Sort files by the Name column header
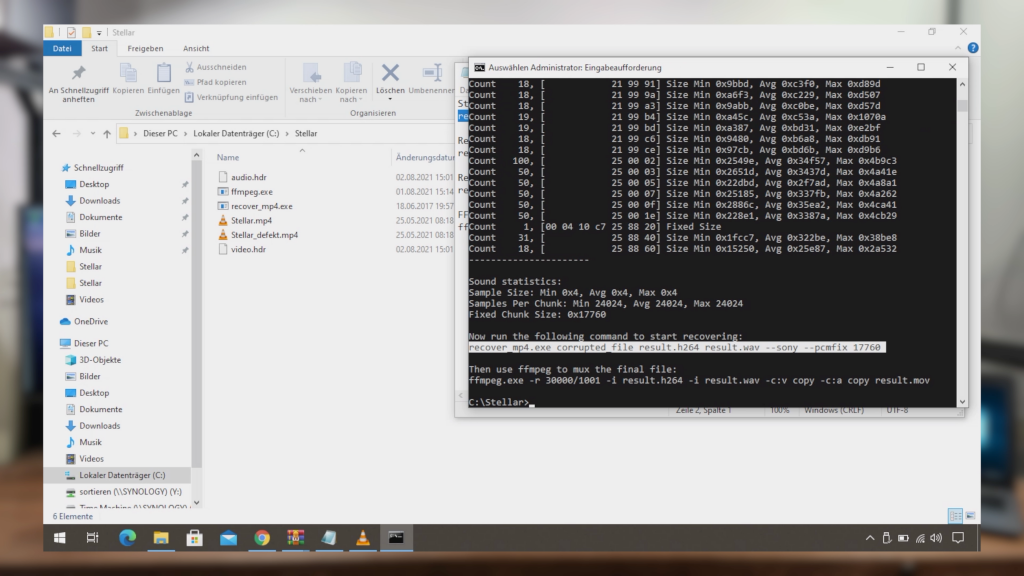Viewport: 1024px width, 576px height. click(x=228, y=157)
